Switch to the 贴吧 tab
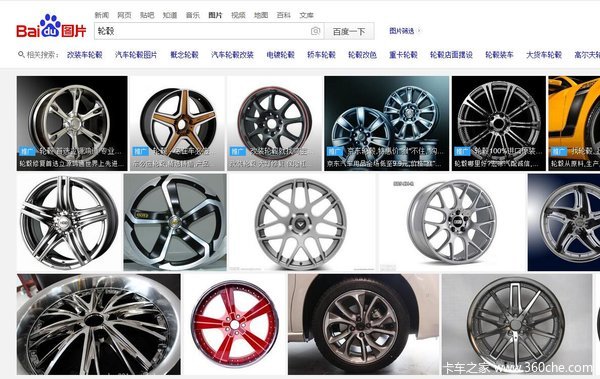This screenshot has height=379, width=600. click(x=147, y=15)
